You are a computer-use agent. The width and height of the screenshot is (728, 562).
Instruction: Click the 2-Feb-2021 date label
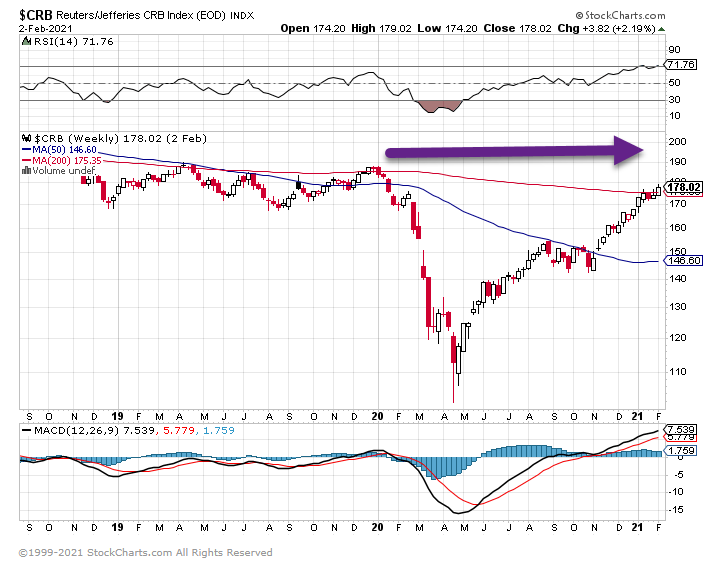click(x=46, y=29)
